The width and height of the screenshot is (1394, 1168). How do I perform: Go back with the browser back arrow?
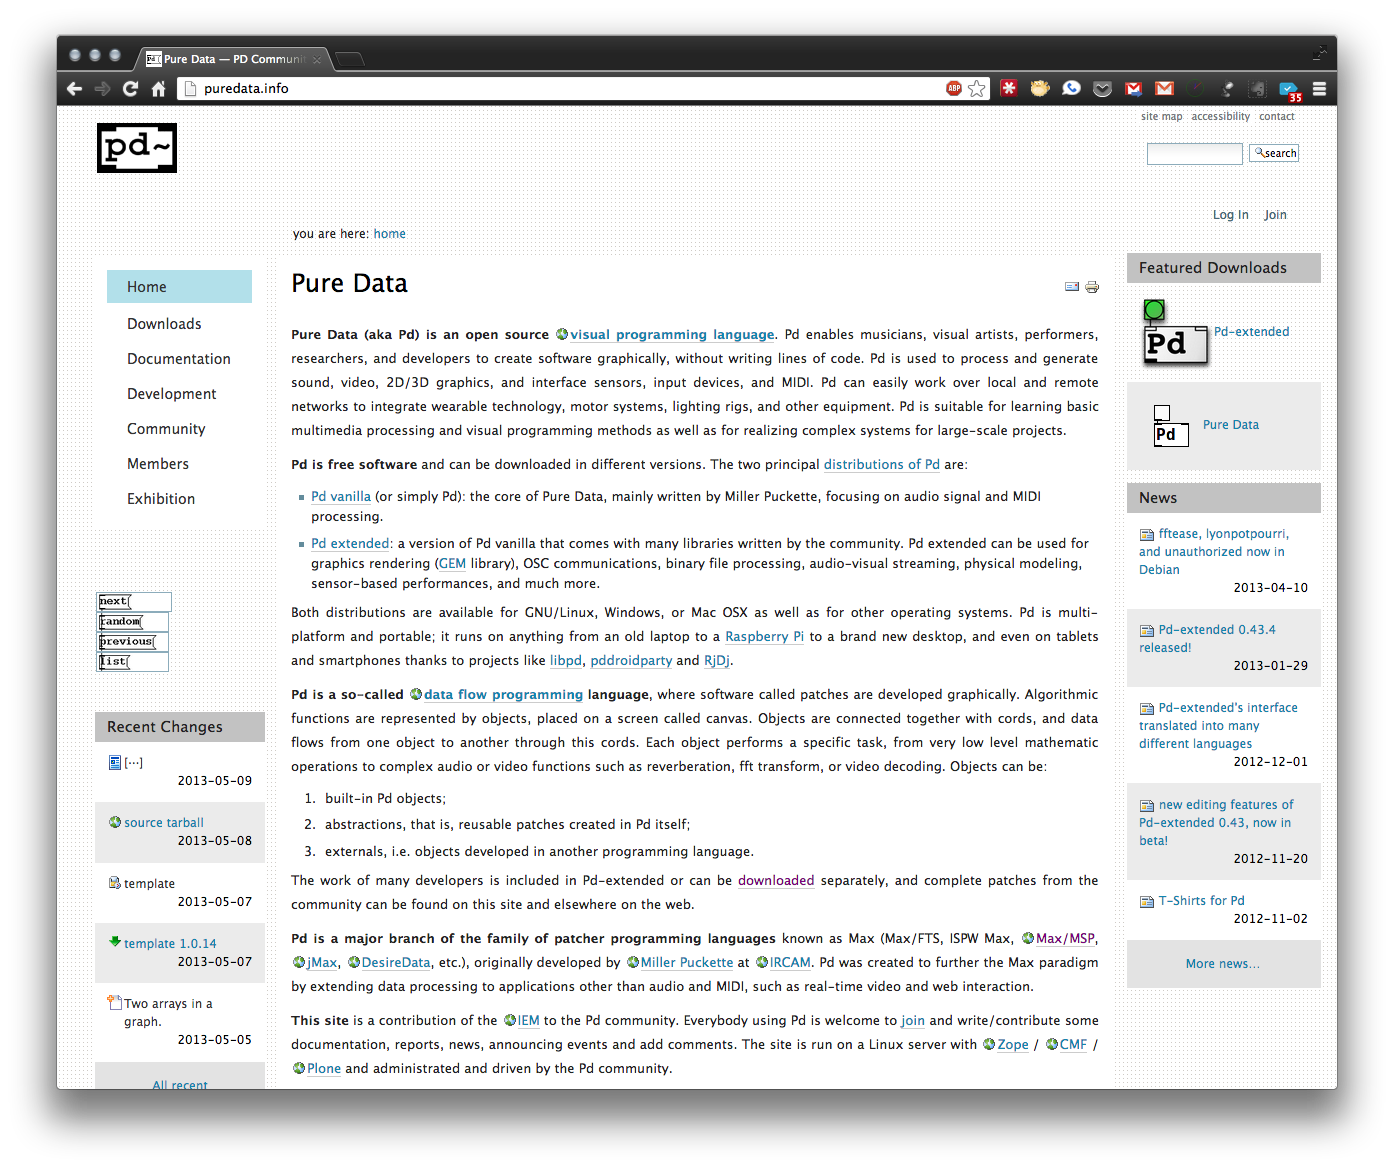click(x=74, y=89)
